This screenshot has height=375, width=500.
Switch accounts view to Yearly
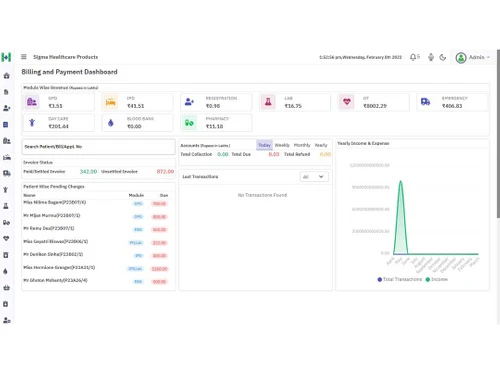coord(321,145)
